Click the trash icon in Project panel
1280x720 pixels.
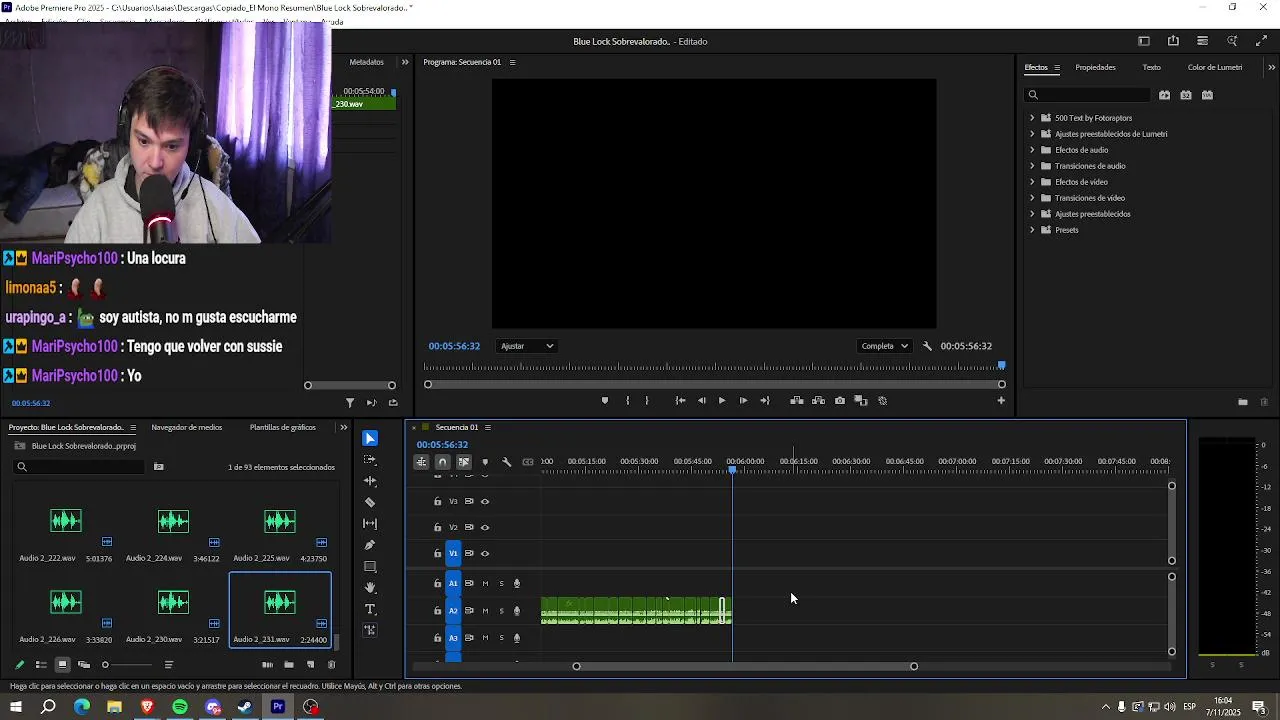coord(332,665)
